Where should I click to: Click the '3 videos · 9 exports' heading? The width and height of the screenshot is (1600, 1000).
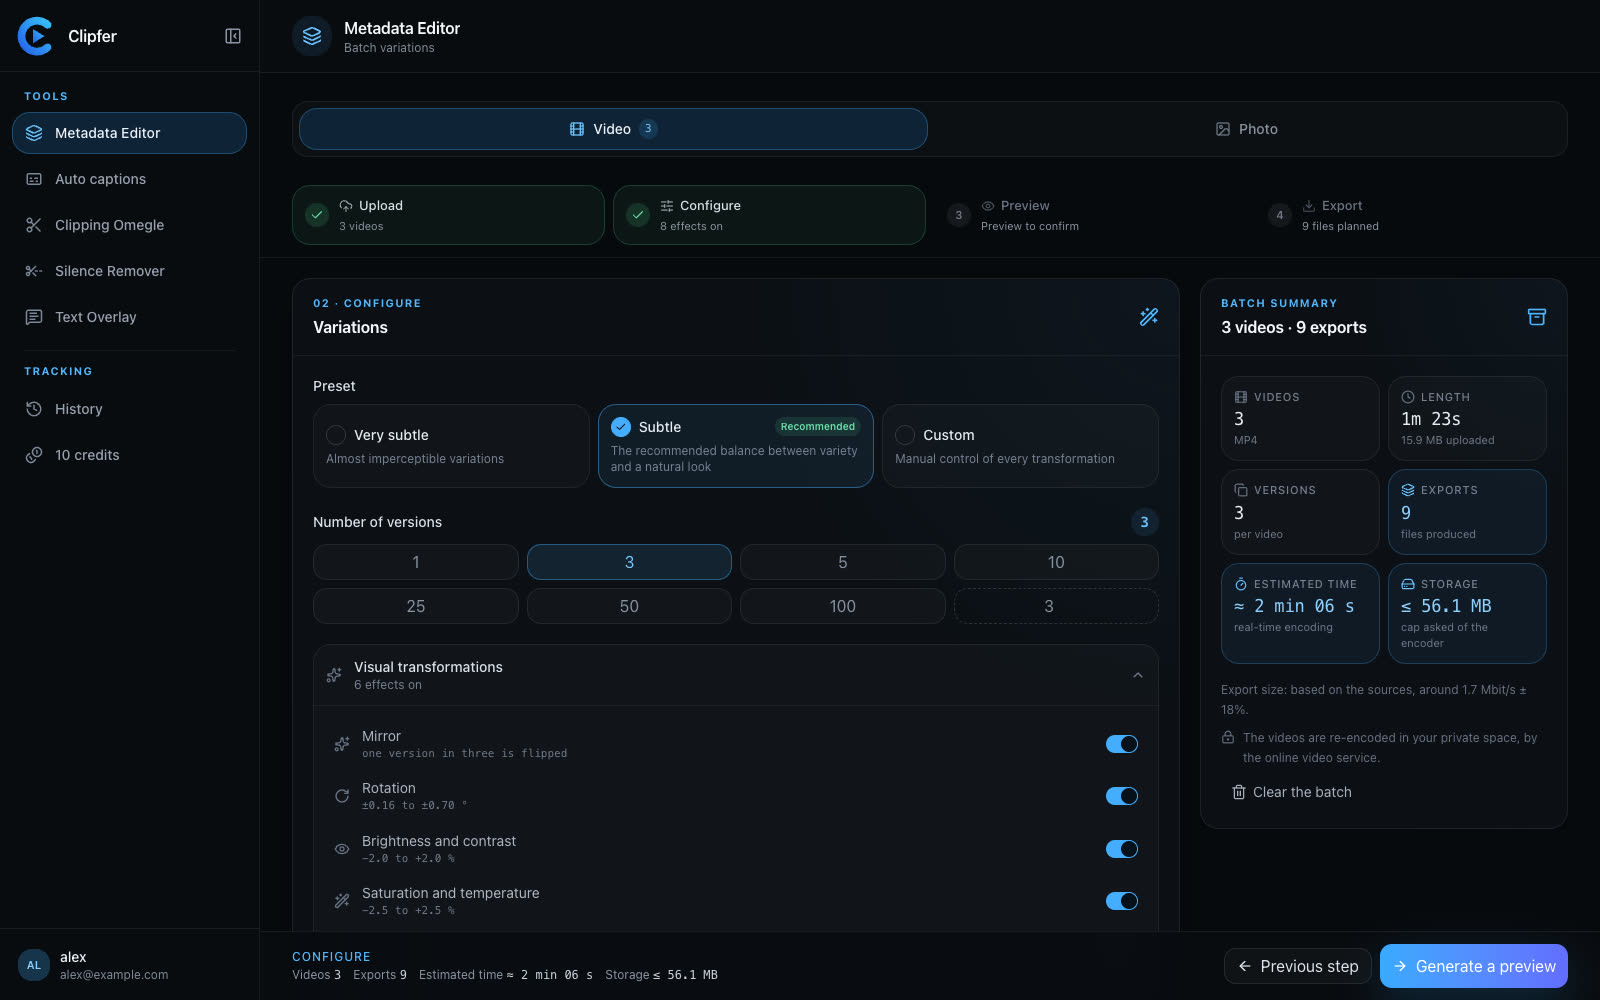(1294, 327)
